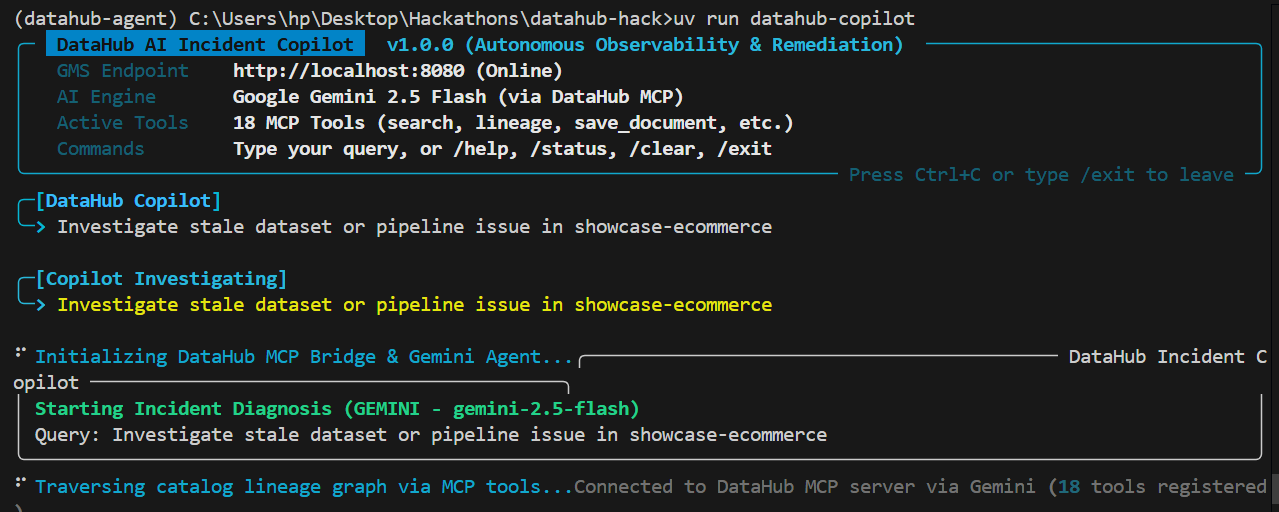
Task: Click the white 'Investigate stale dataset' query line
Action: [x=414, y=227]
